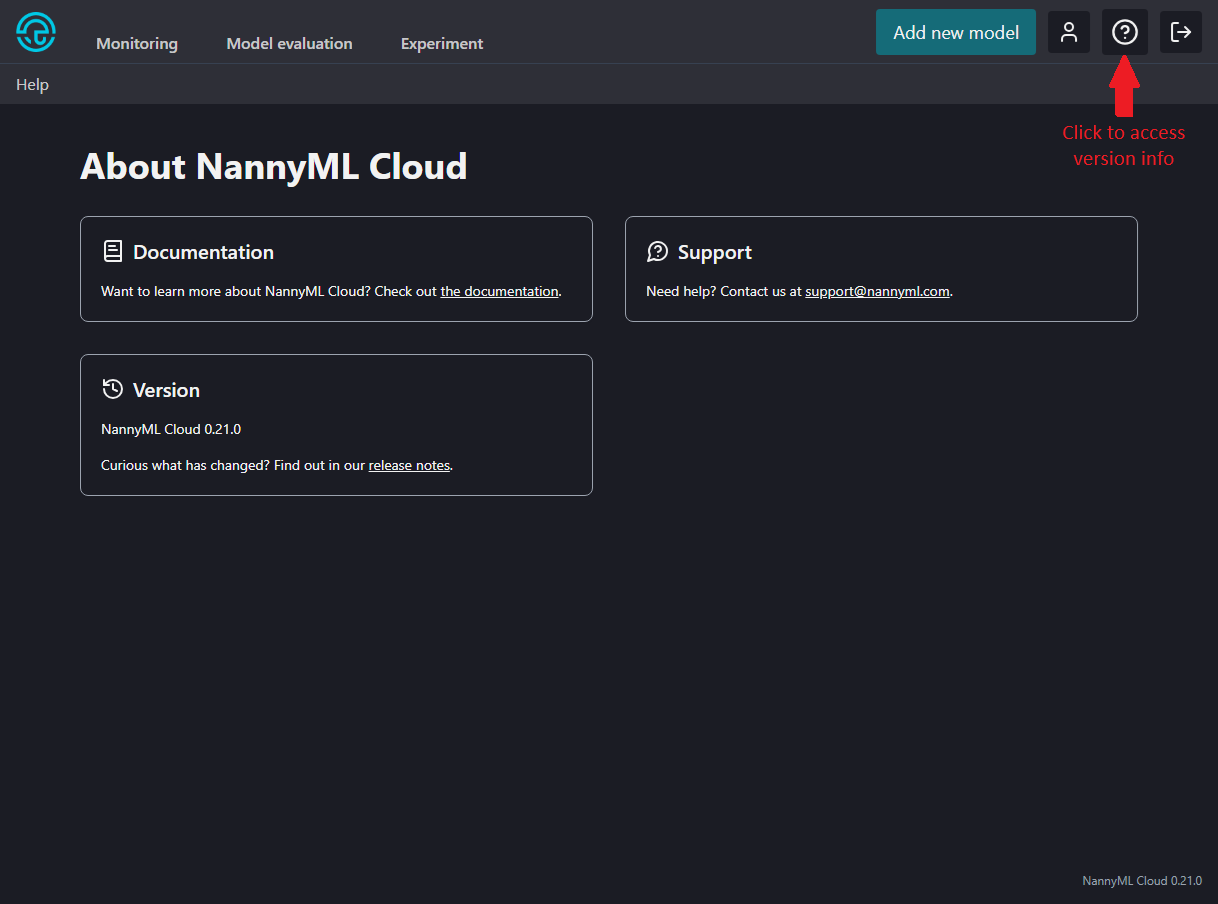Click the Version card heading text
1218x904 pixels.
(x=166, y=390)
